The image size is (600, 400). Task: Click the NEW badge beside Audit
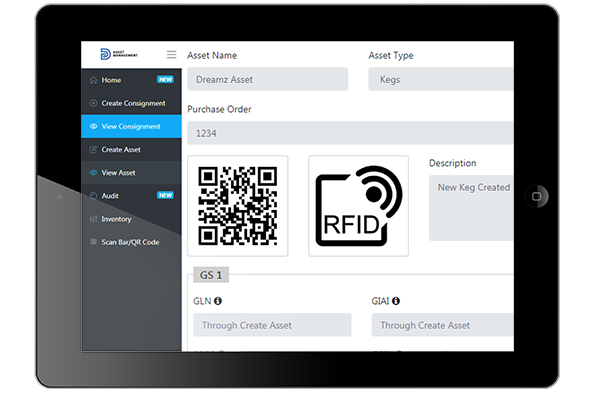pos(165,195)
